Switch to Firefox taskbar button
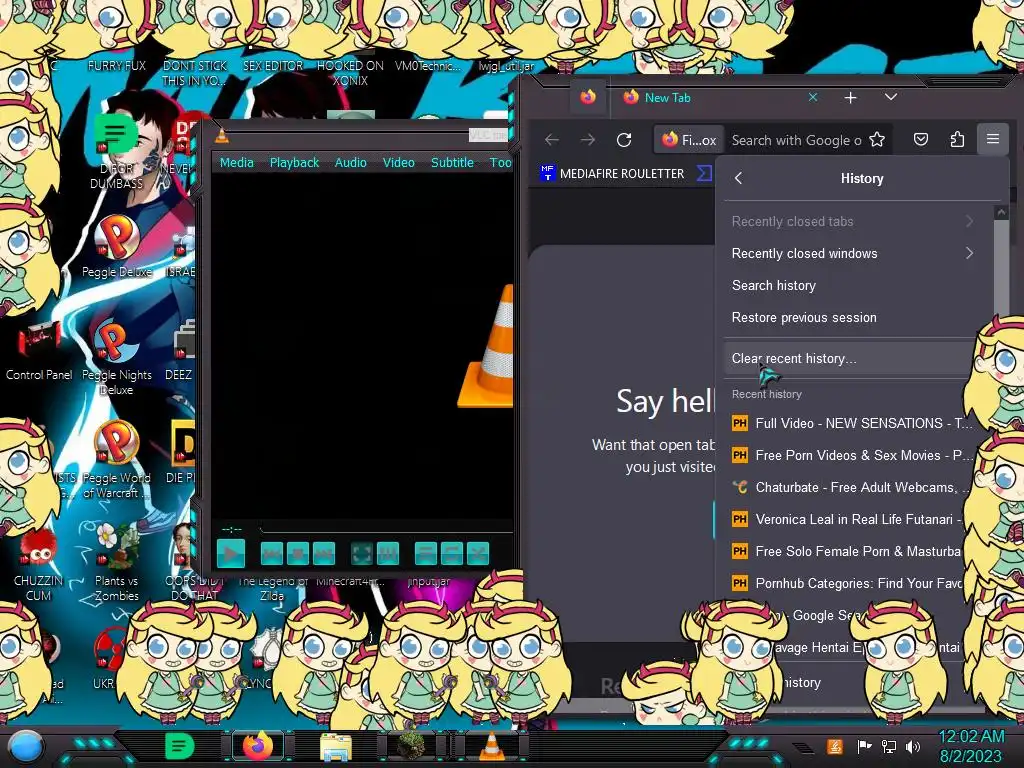 pos(258,746)
